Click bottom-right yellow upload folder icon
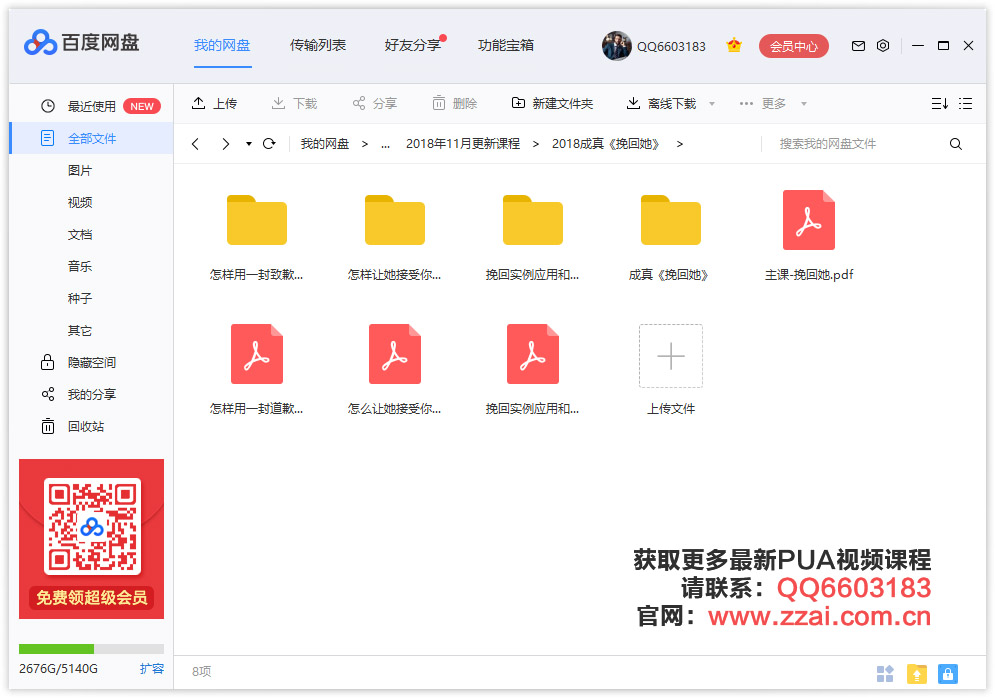995x698 pixels. point(916,673)
